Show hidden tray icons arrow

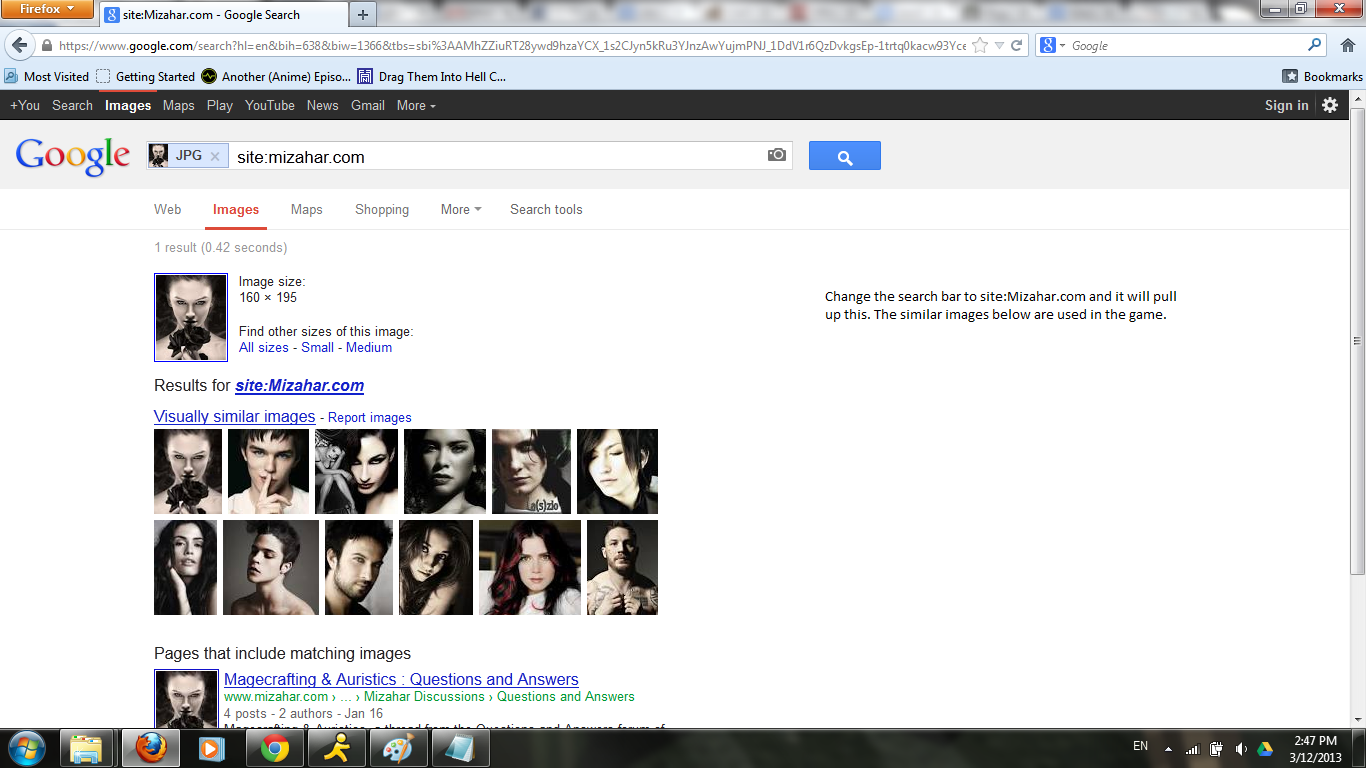pyautogui.click(x=1168, y=748)
